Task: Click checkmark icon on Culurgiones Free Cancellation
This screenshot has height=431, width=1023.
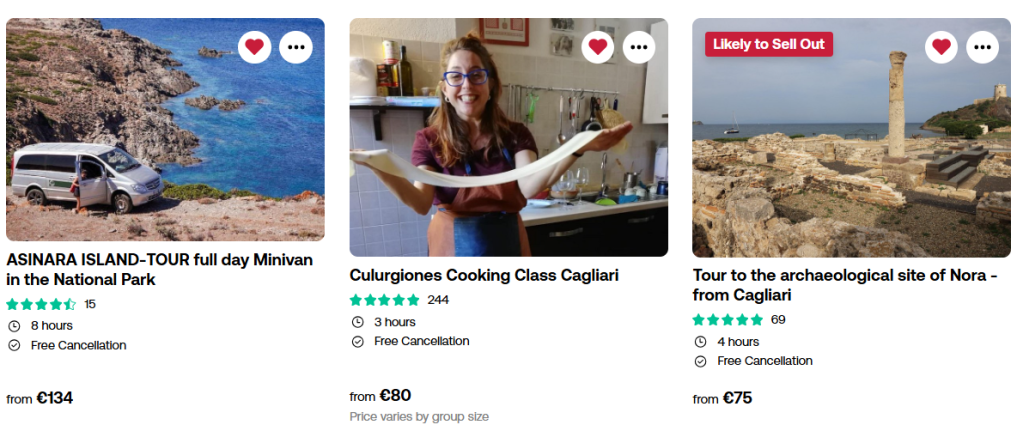Action: 357,342
